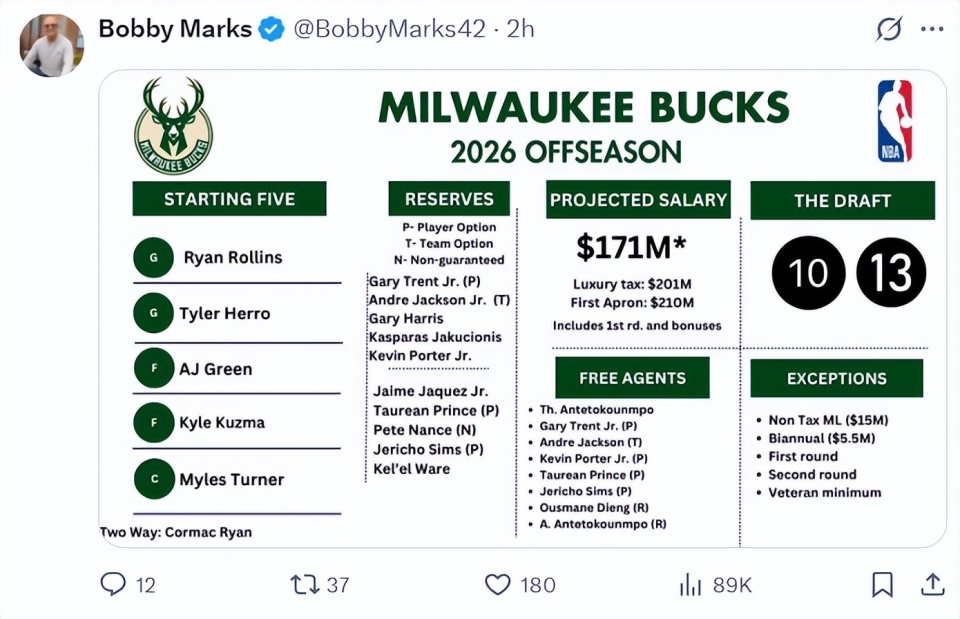
Task: Click the Bucks deer logo in image
Action: (x=173, y=125)
